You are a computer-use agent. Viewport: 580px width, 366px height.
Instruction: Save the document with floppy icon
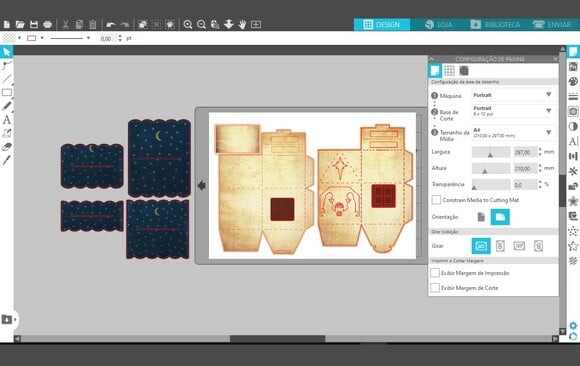(34, 24)
